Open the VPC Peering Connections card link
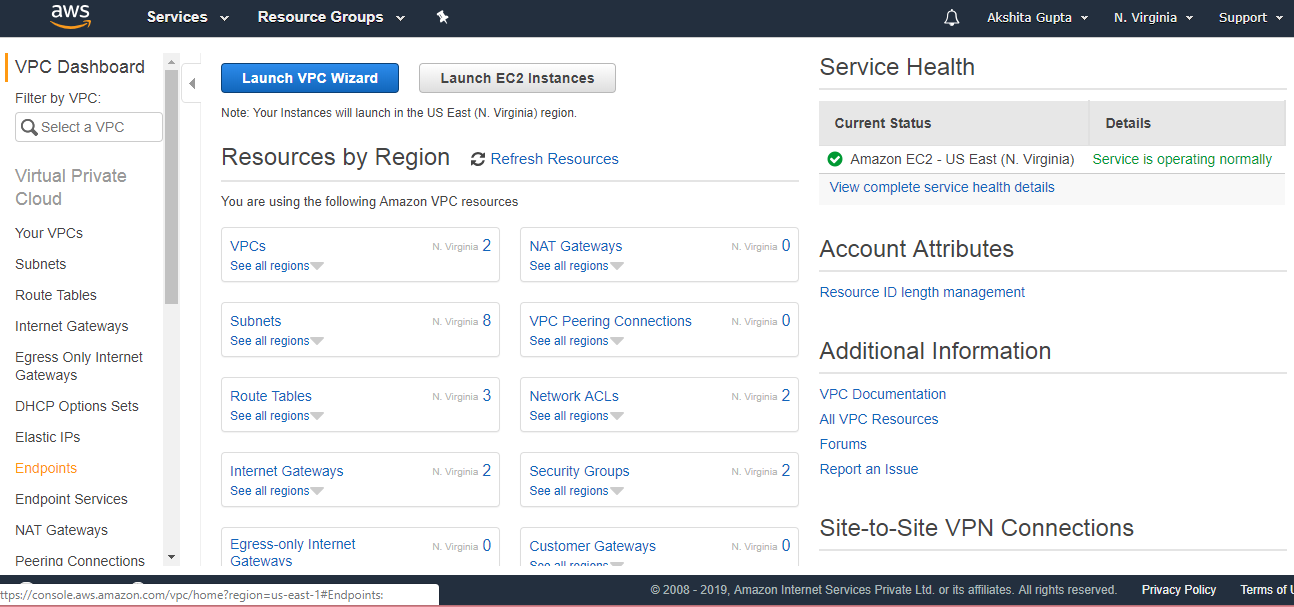Screen dimensions: 1294x607 611,321
